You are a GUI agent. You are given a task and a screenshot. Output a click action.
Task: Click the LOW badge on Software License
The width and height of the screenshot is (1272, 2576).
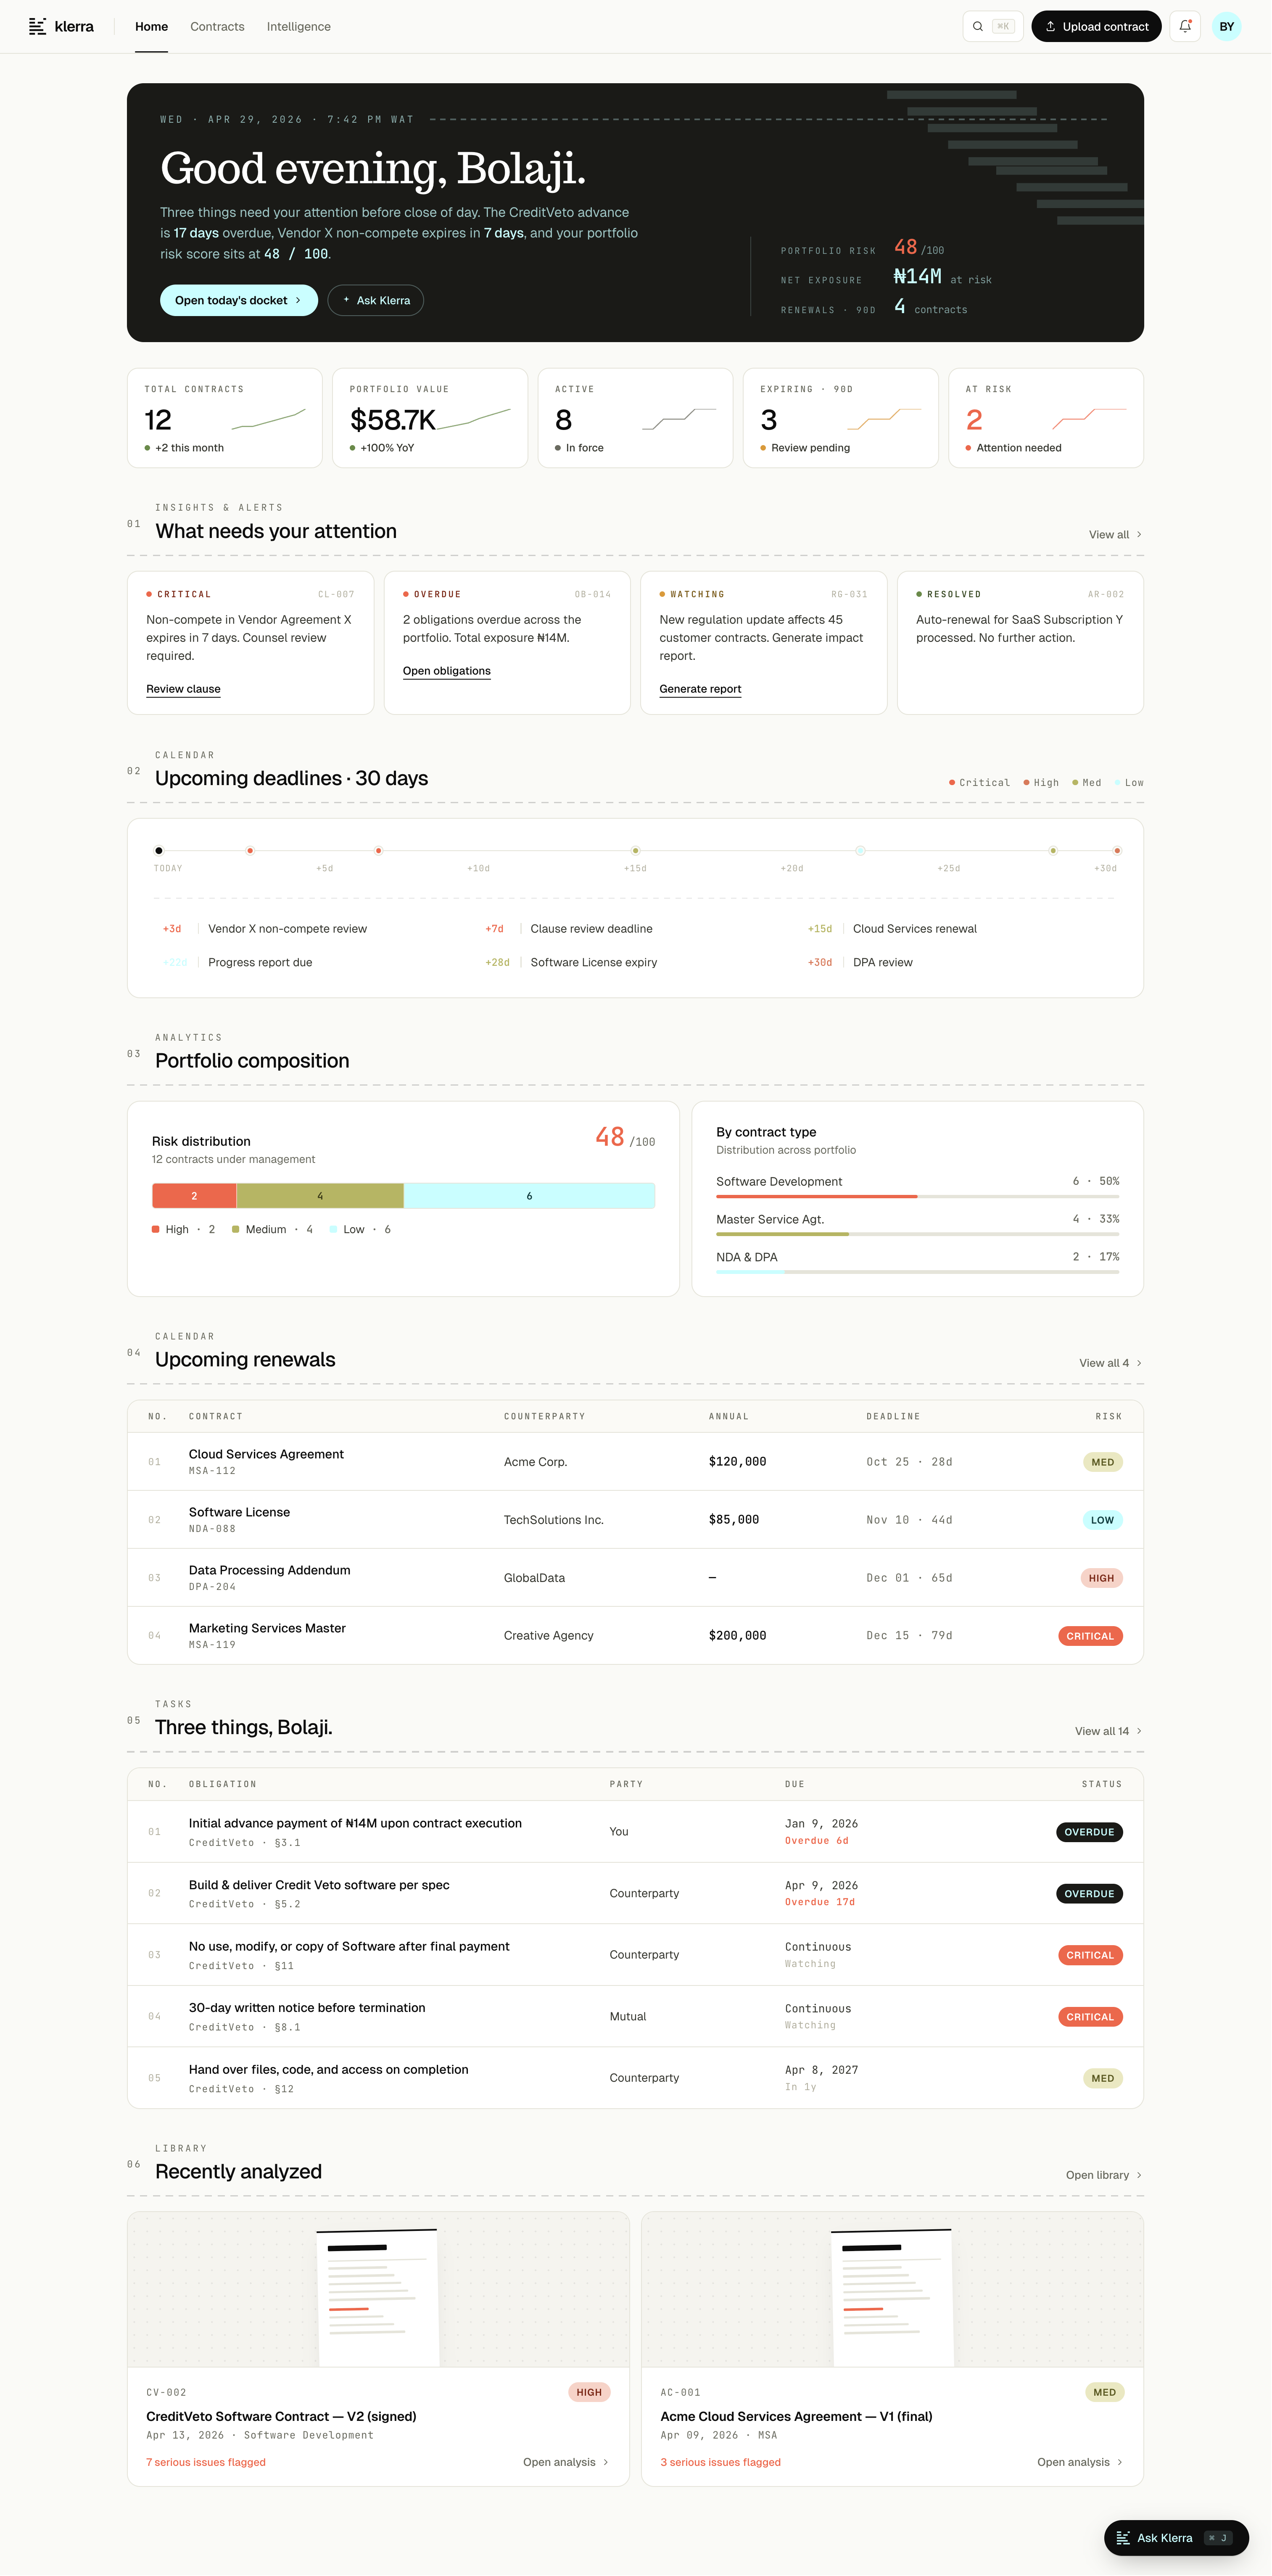[1103, 1520]
